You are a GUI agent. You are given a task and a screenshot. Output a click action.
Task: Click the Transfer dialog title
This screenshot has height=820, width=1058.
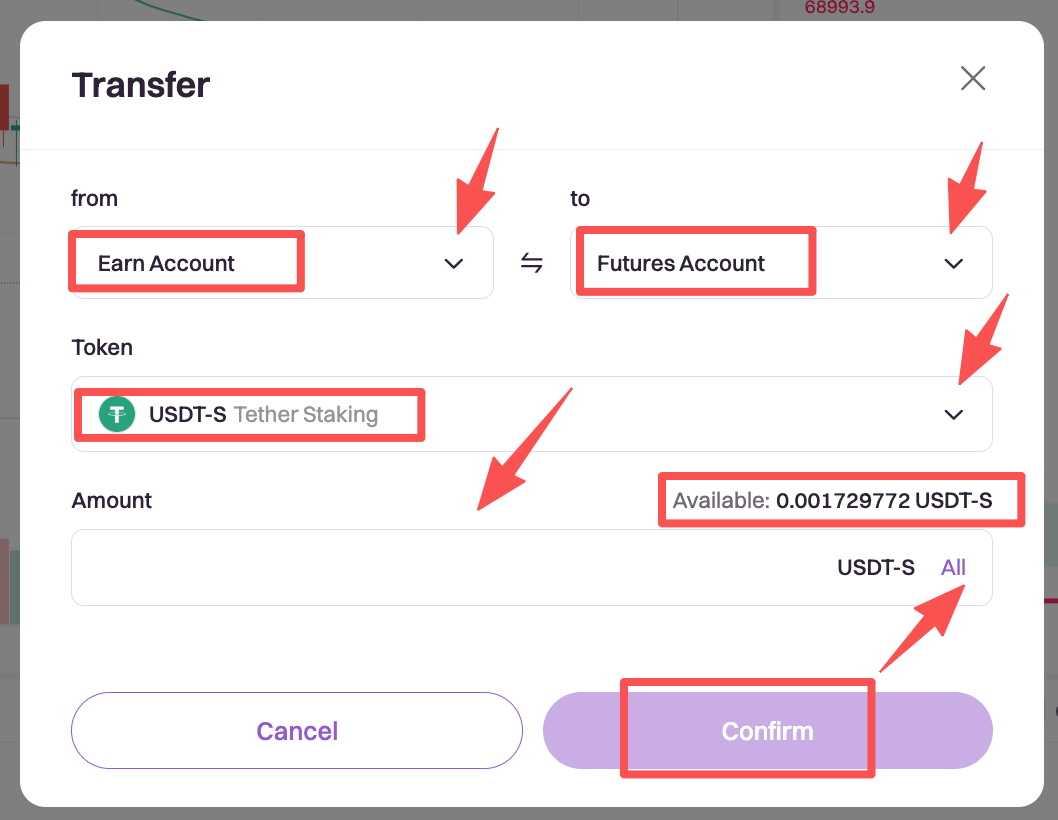(141, 85)
